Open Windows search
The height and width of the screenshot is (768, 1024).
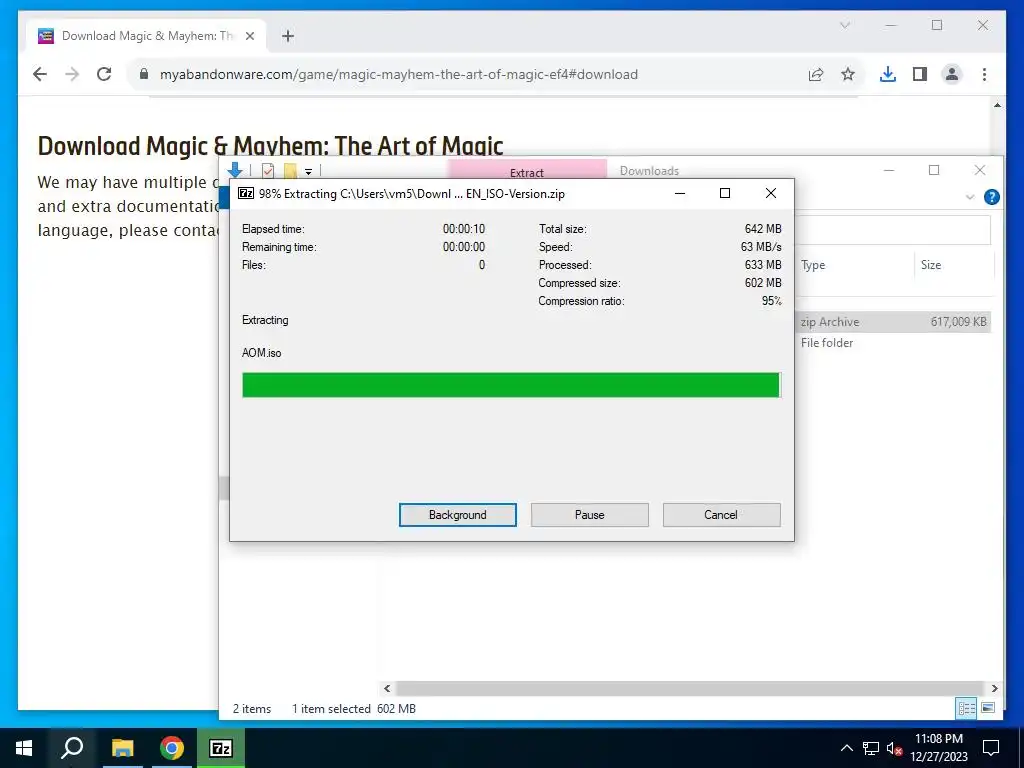tap(72, 748)
